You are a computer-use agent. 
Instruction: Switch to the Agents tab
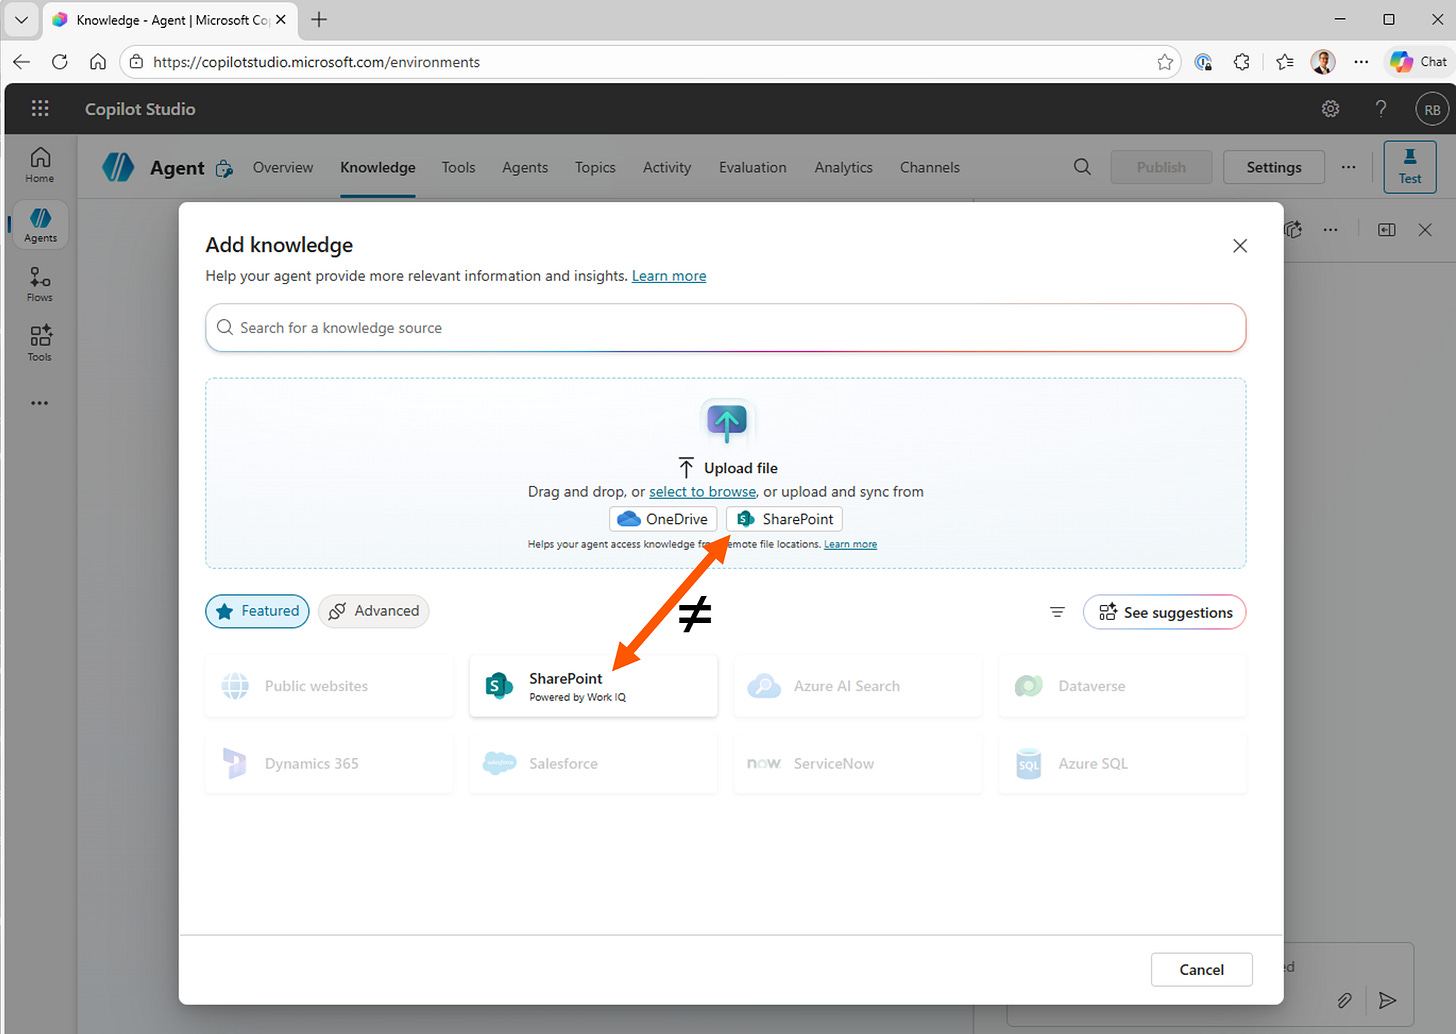[x=525, y=167]
